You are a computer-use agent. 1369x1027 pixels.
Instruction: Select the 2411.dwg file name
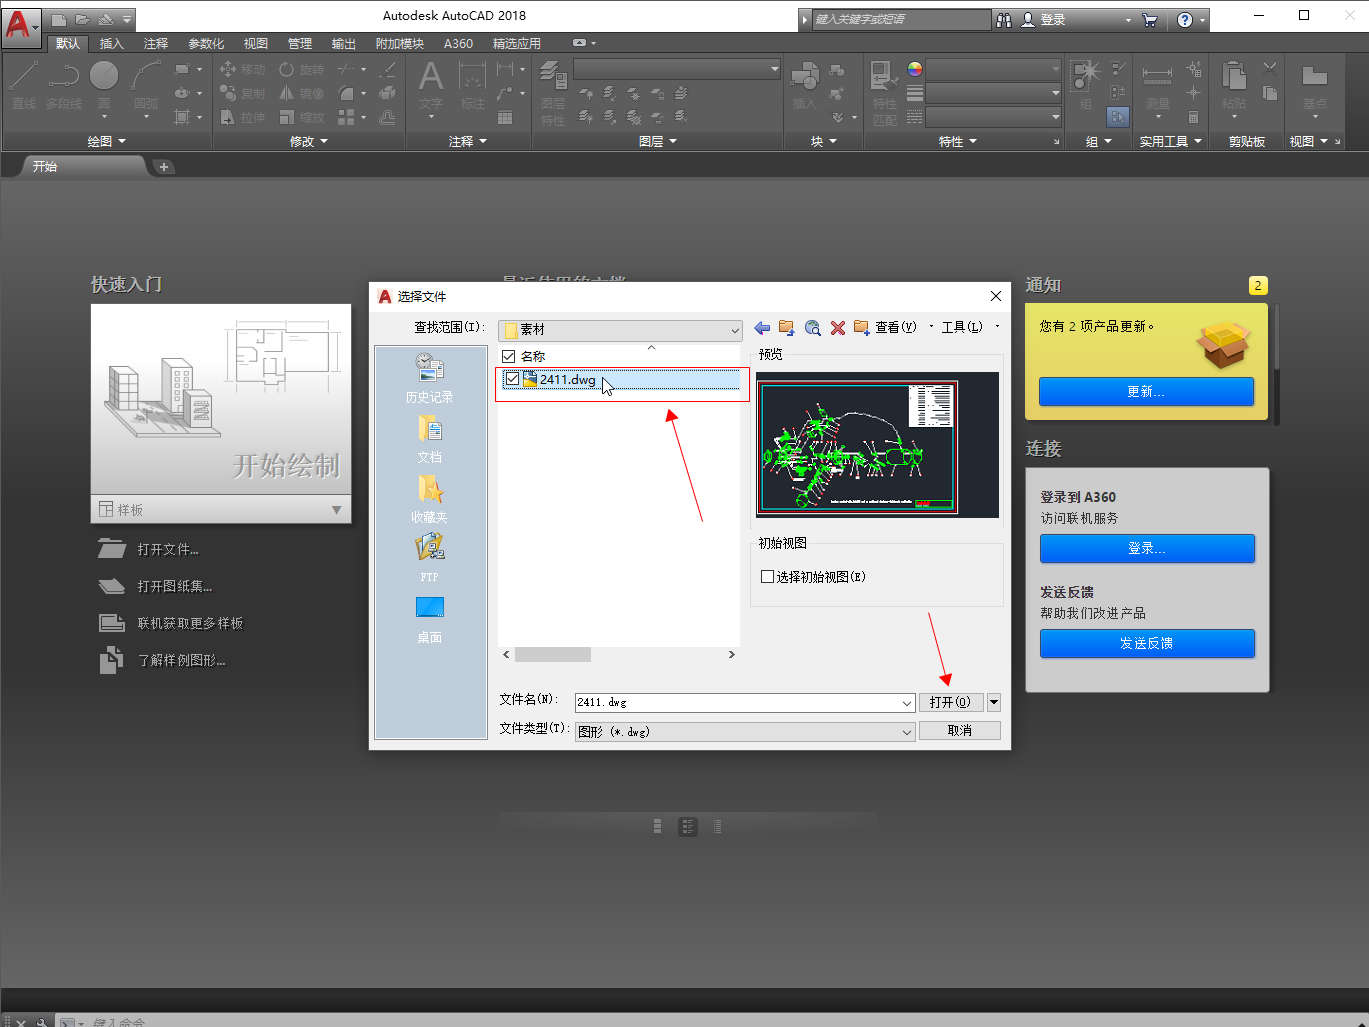point(567,379)
